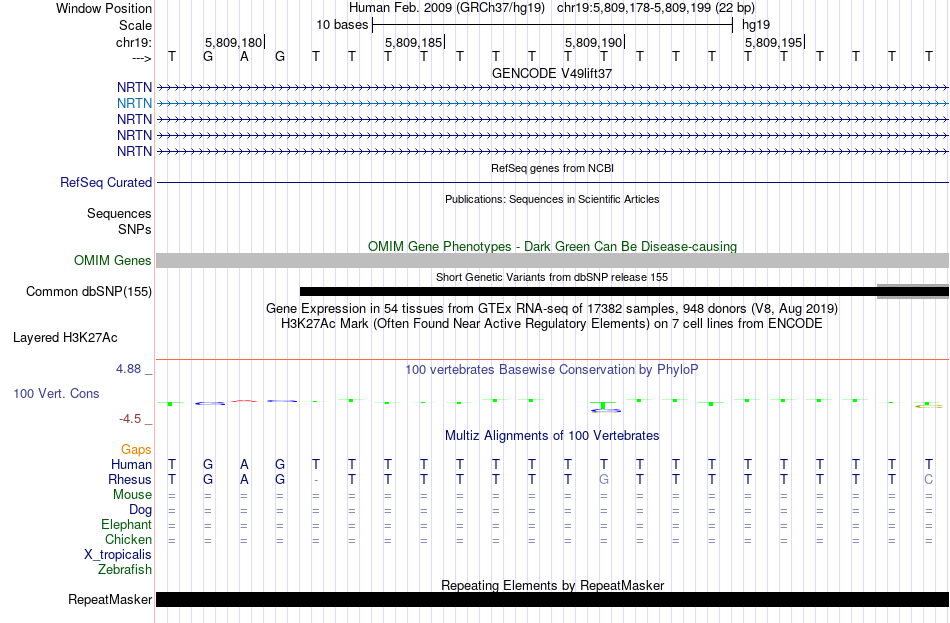Click the RefSeq Curated track label

point(106,182)
